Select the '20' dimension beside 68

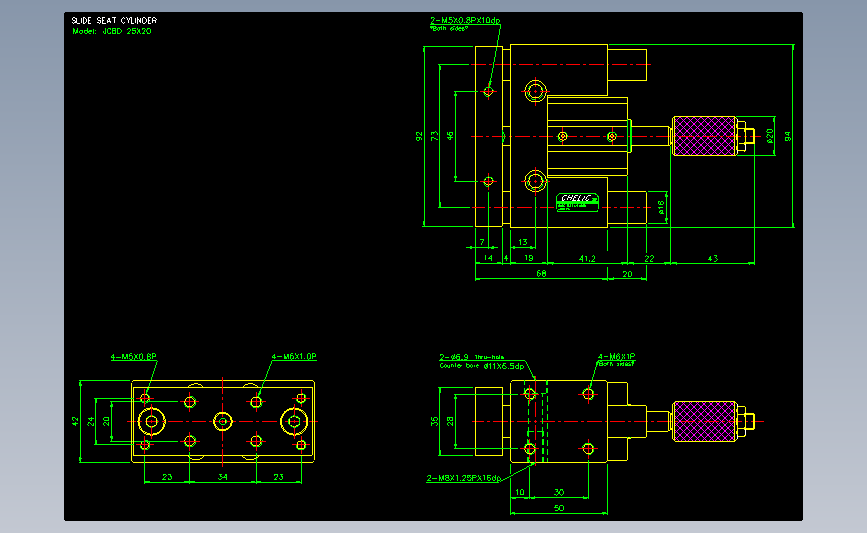click(628, 274)
